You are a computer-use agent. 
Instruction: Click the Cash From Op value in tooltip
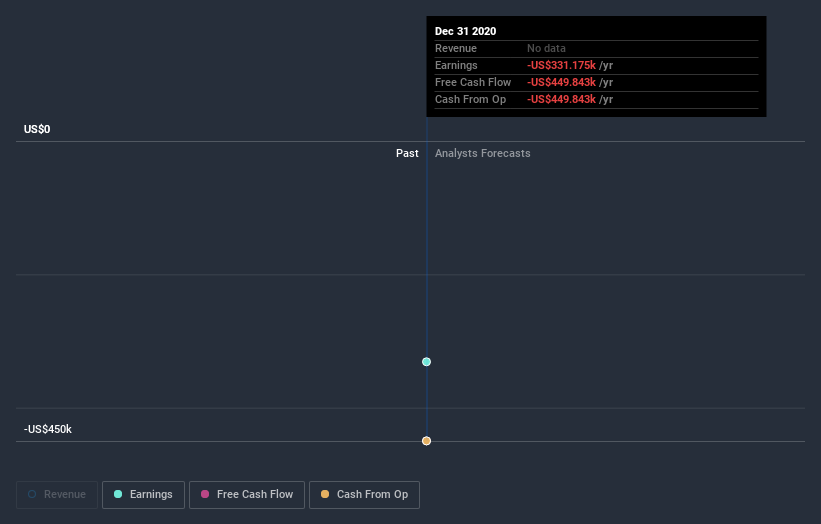point(561,99)
